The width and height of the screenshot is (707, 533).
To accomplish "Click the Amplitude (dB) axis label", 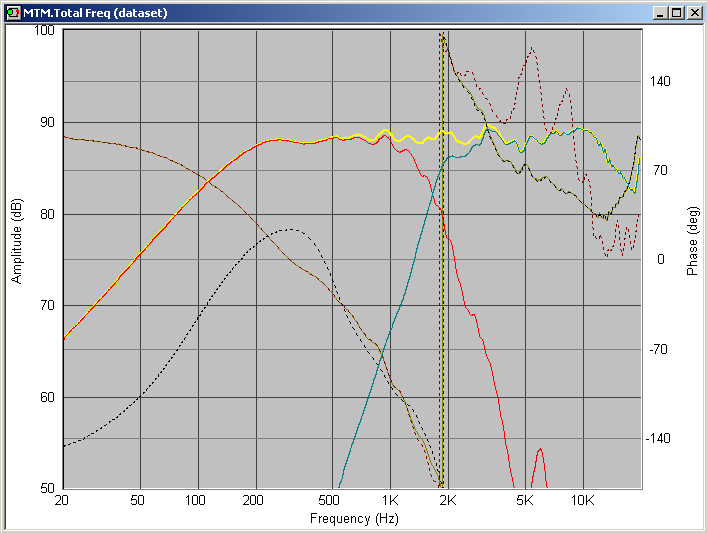I will [16, 241].
